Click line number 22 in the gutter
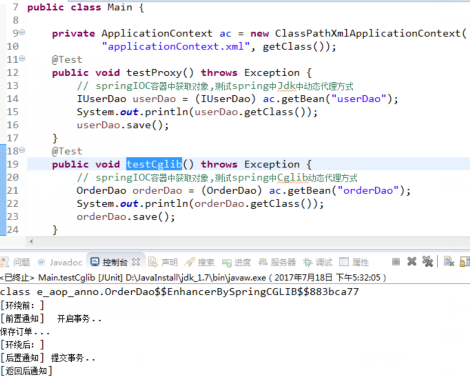The image size is (470, 384). (13, 203)
